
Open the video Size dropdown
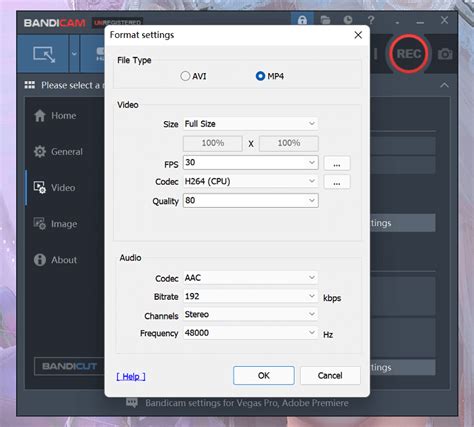[250, 124]
